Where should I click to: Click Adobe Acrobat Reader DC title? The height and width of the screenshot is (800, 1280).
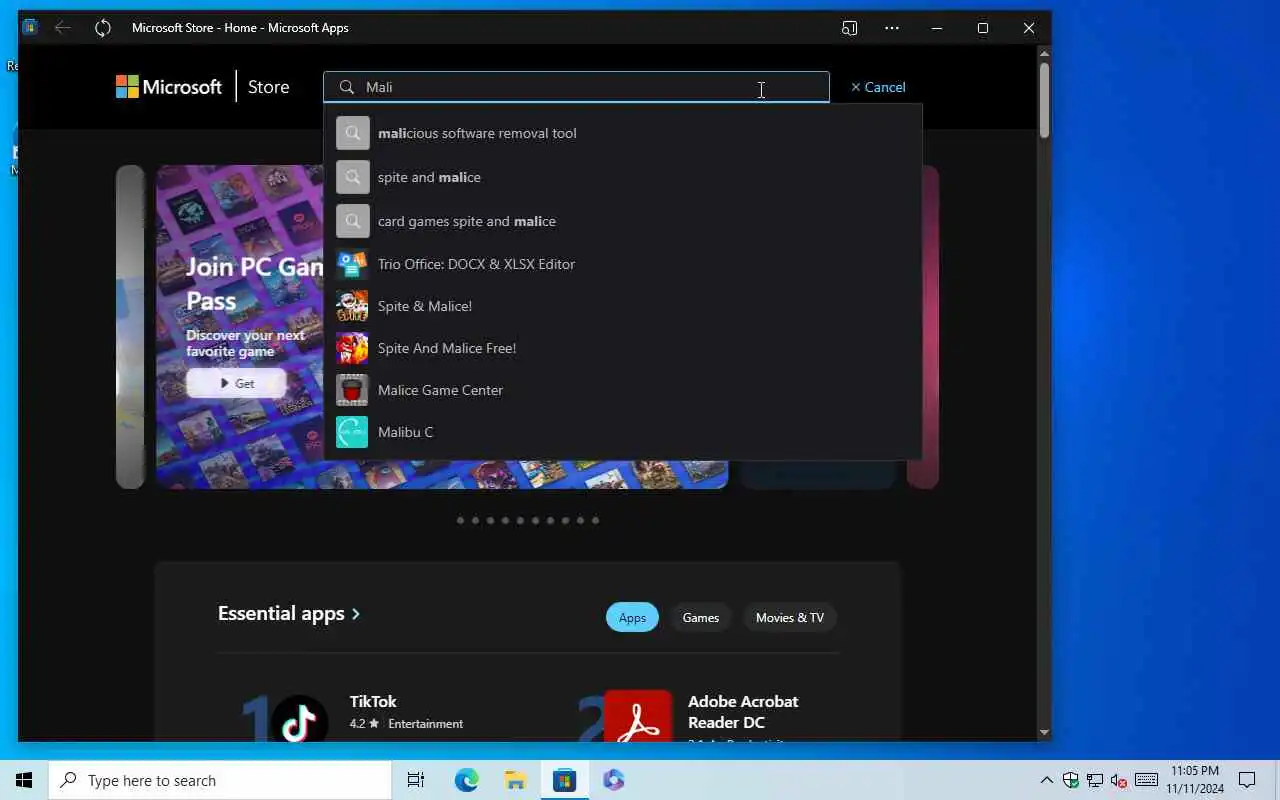743,711
